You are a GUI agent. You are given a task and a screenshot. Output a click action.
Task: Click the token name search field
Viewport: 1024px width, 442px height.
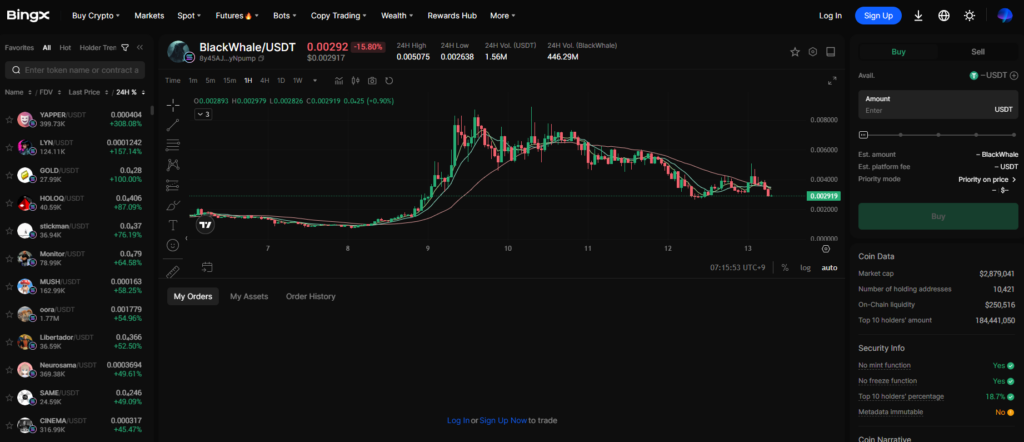tap(78, 70)
